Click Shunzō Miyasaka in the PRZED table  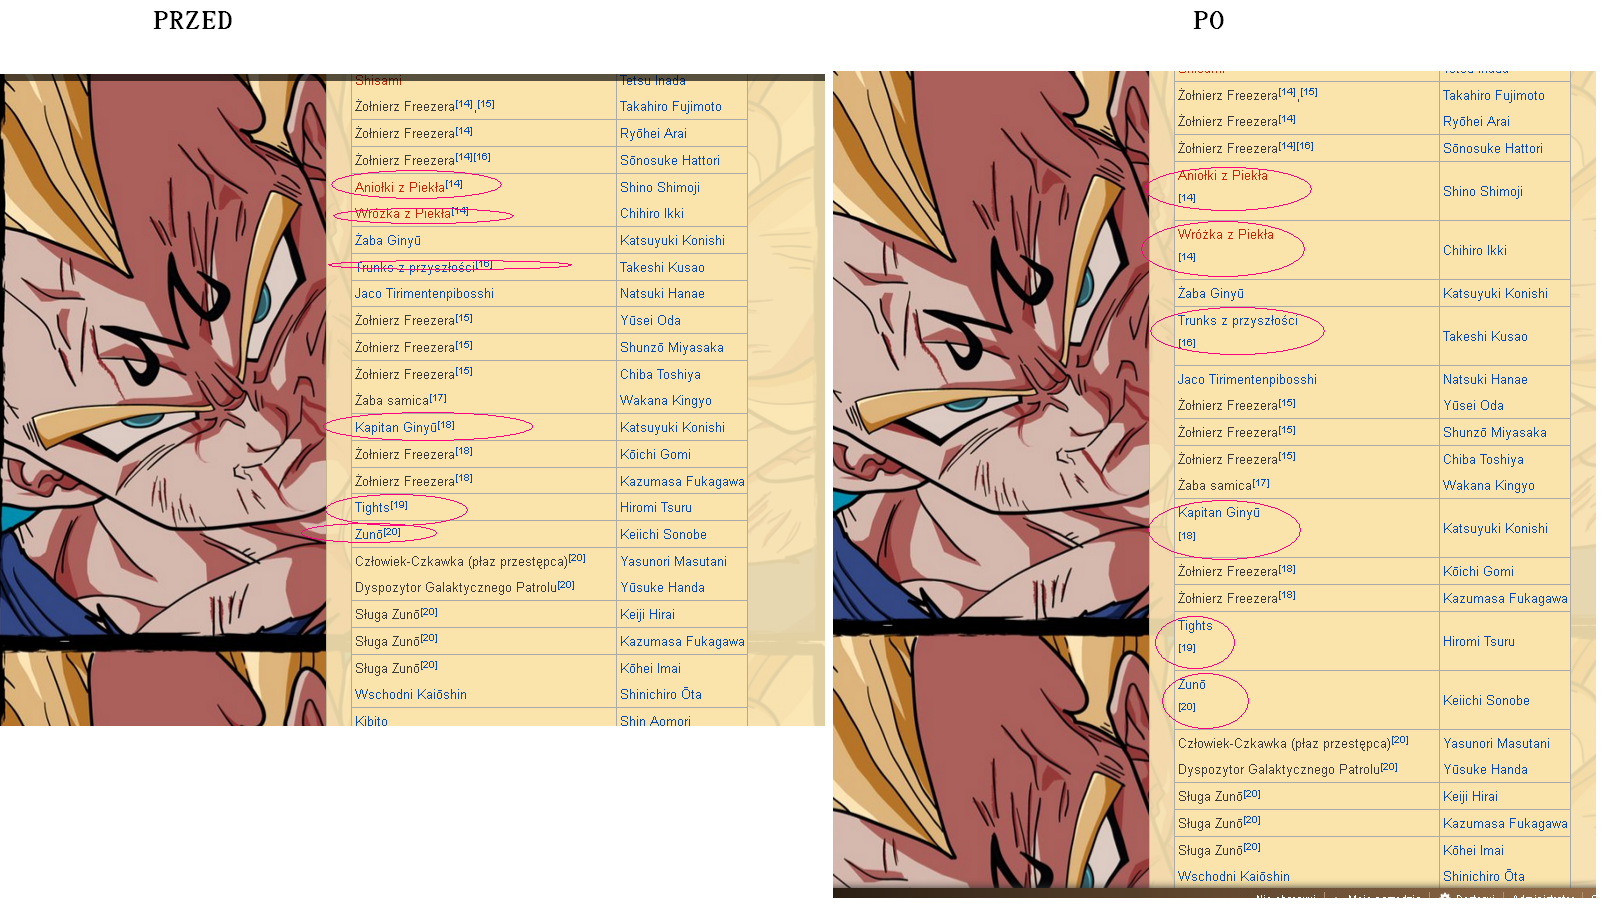coord(671,348)
